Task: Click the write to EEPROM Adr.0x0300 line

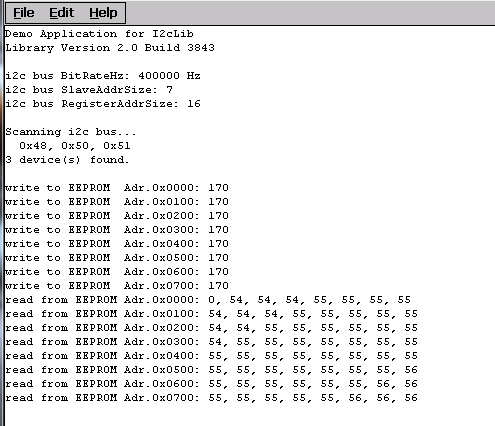Action: (117, 230)
